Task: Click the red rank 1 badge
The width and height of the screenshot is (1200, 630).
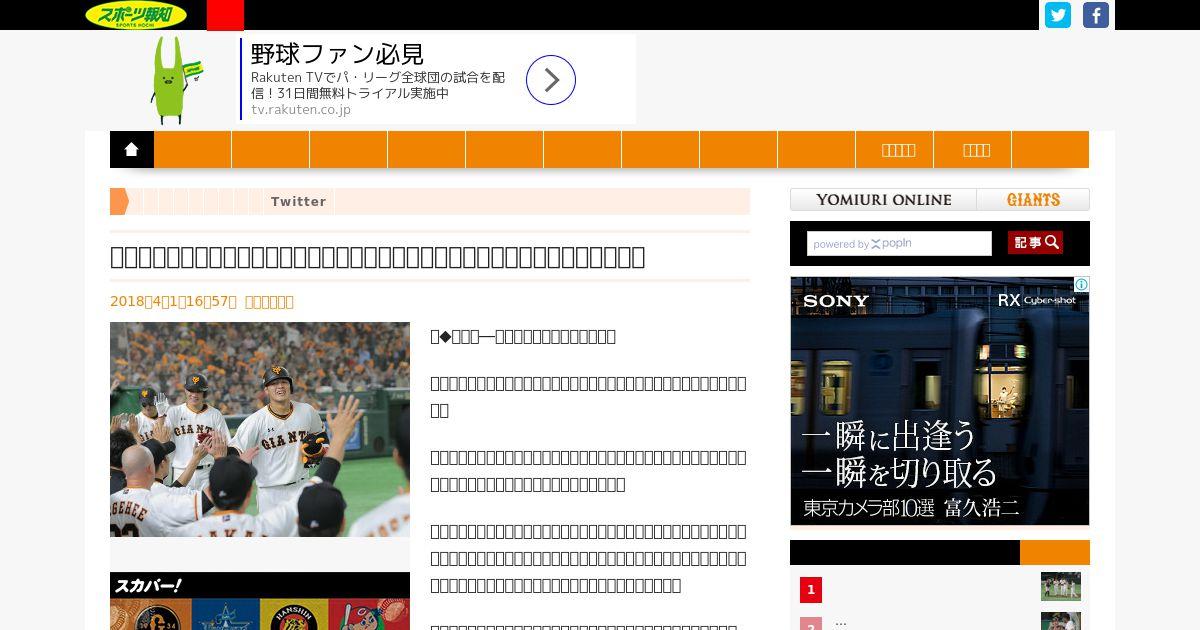Action: click(811, 590)
